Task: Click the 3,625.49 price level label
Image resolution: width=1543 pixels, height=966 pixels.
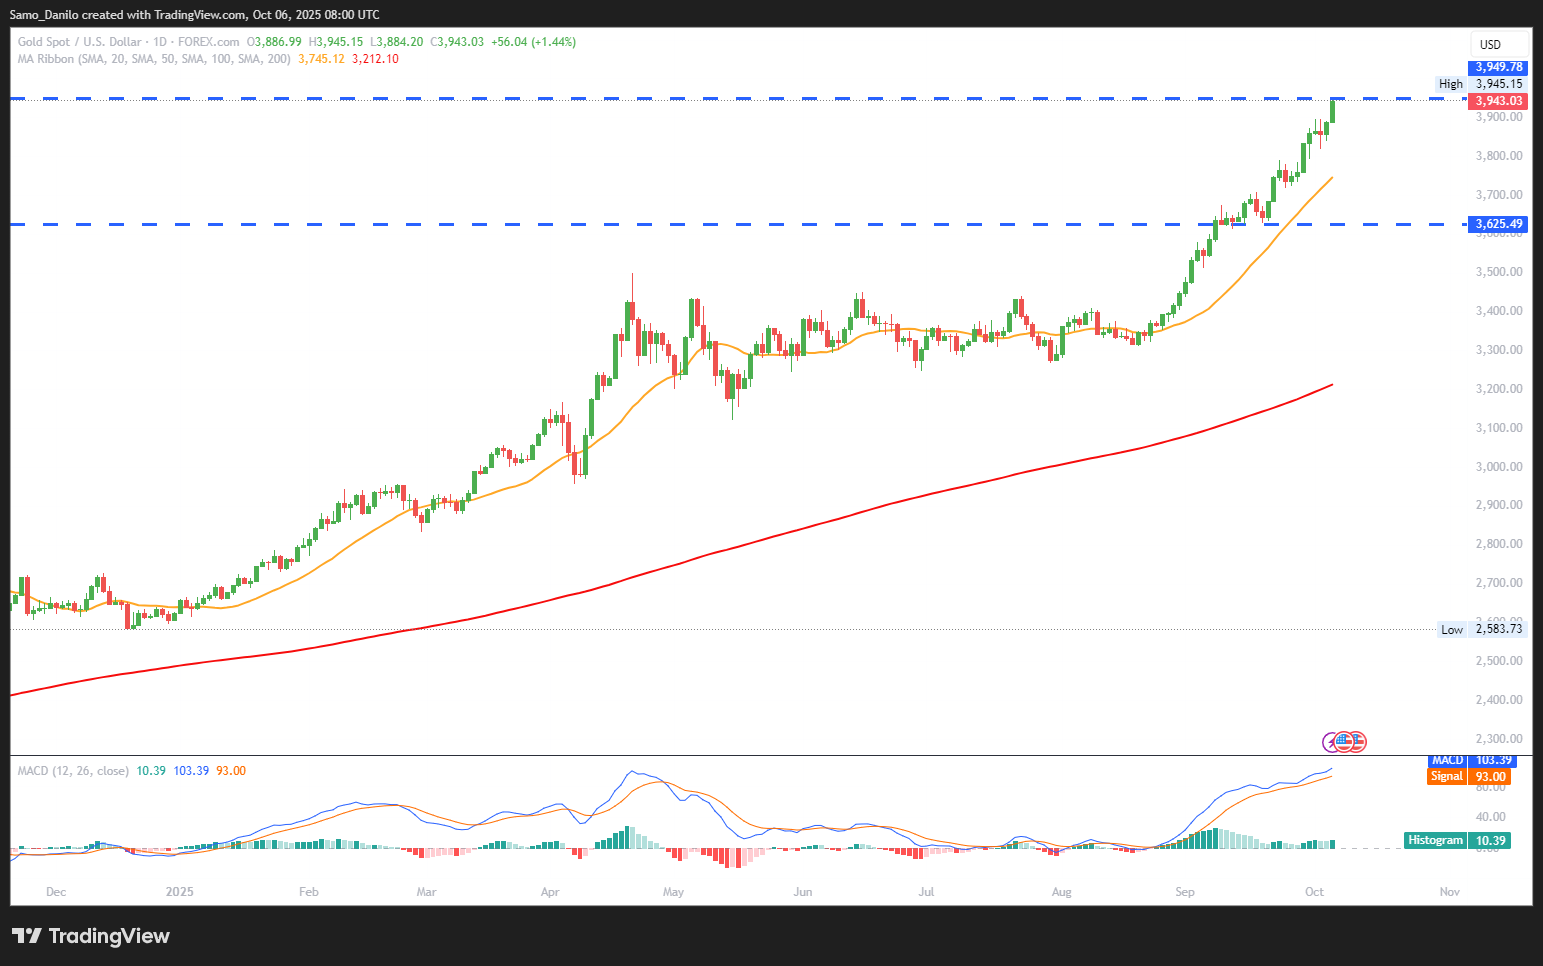Action: [x=1498, y=224]
